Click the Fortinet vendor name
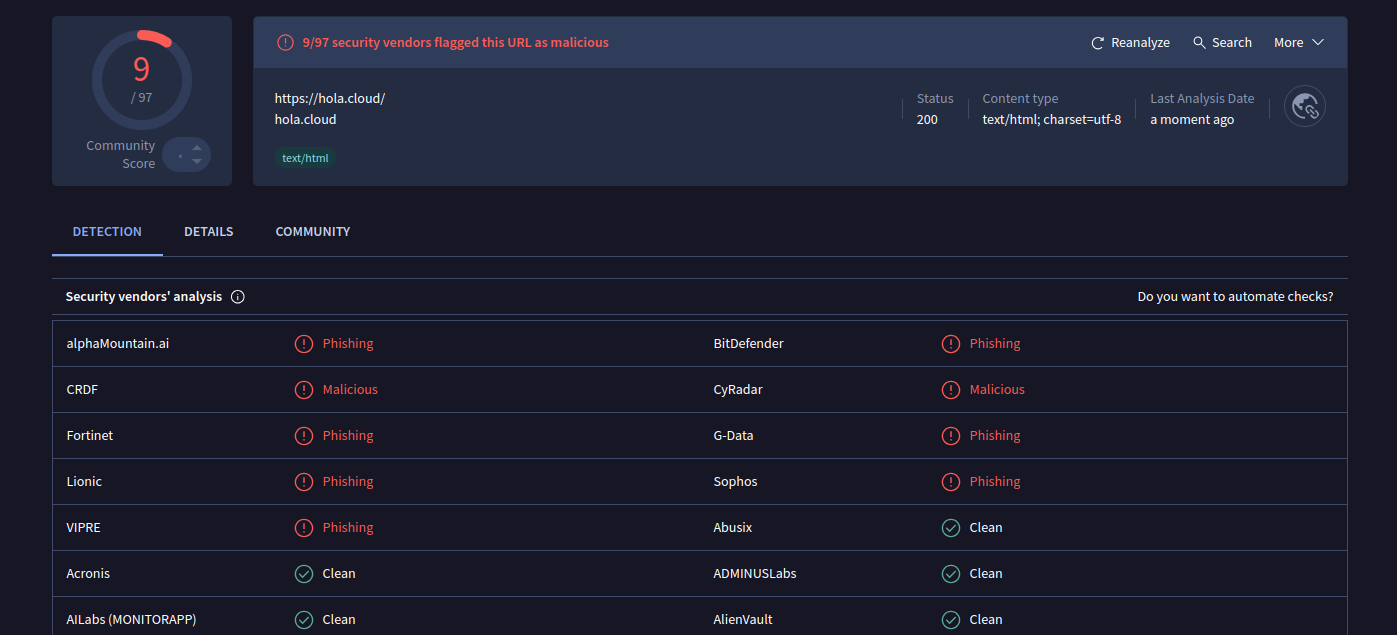 click(91, 435)
